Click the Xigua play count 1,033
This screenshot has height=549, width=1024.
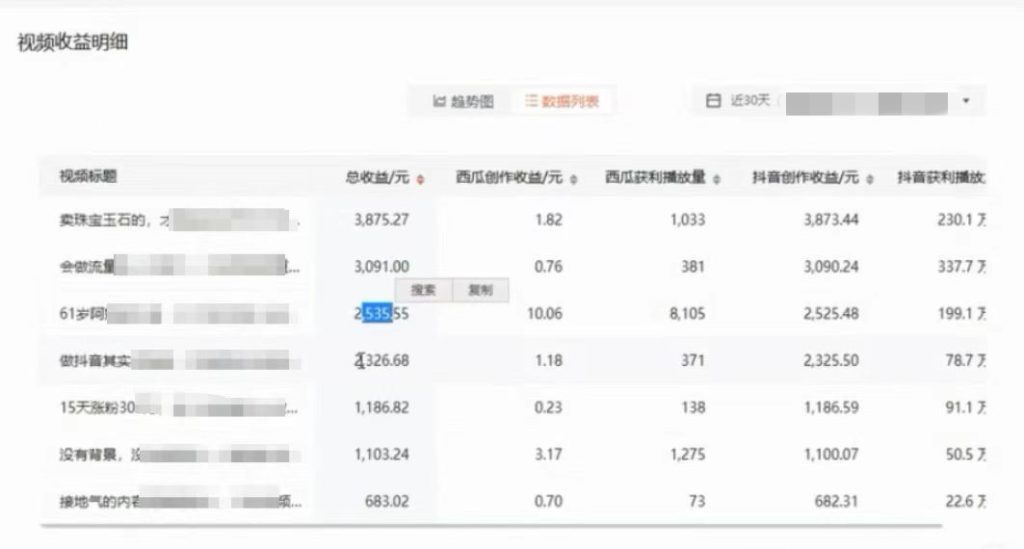click(x=687, y=220)
